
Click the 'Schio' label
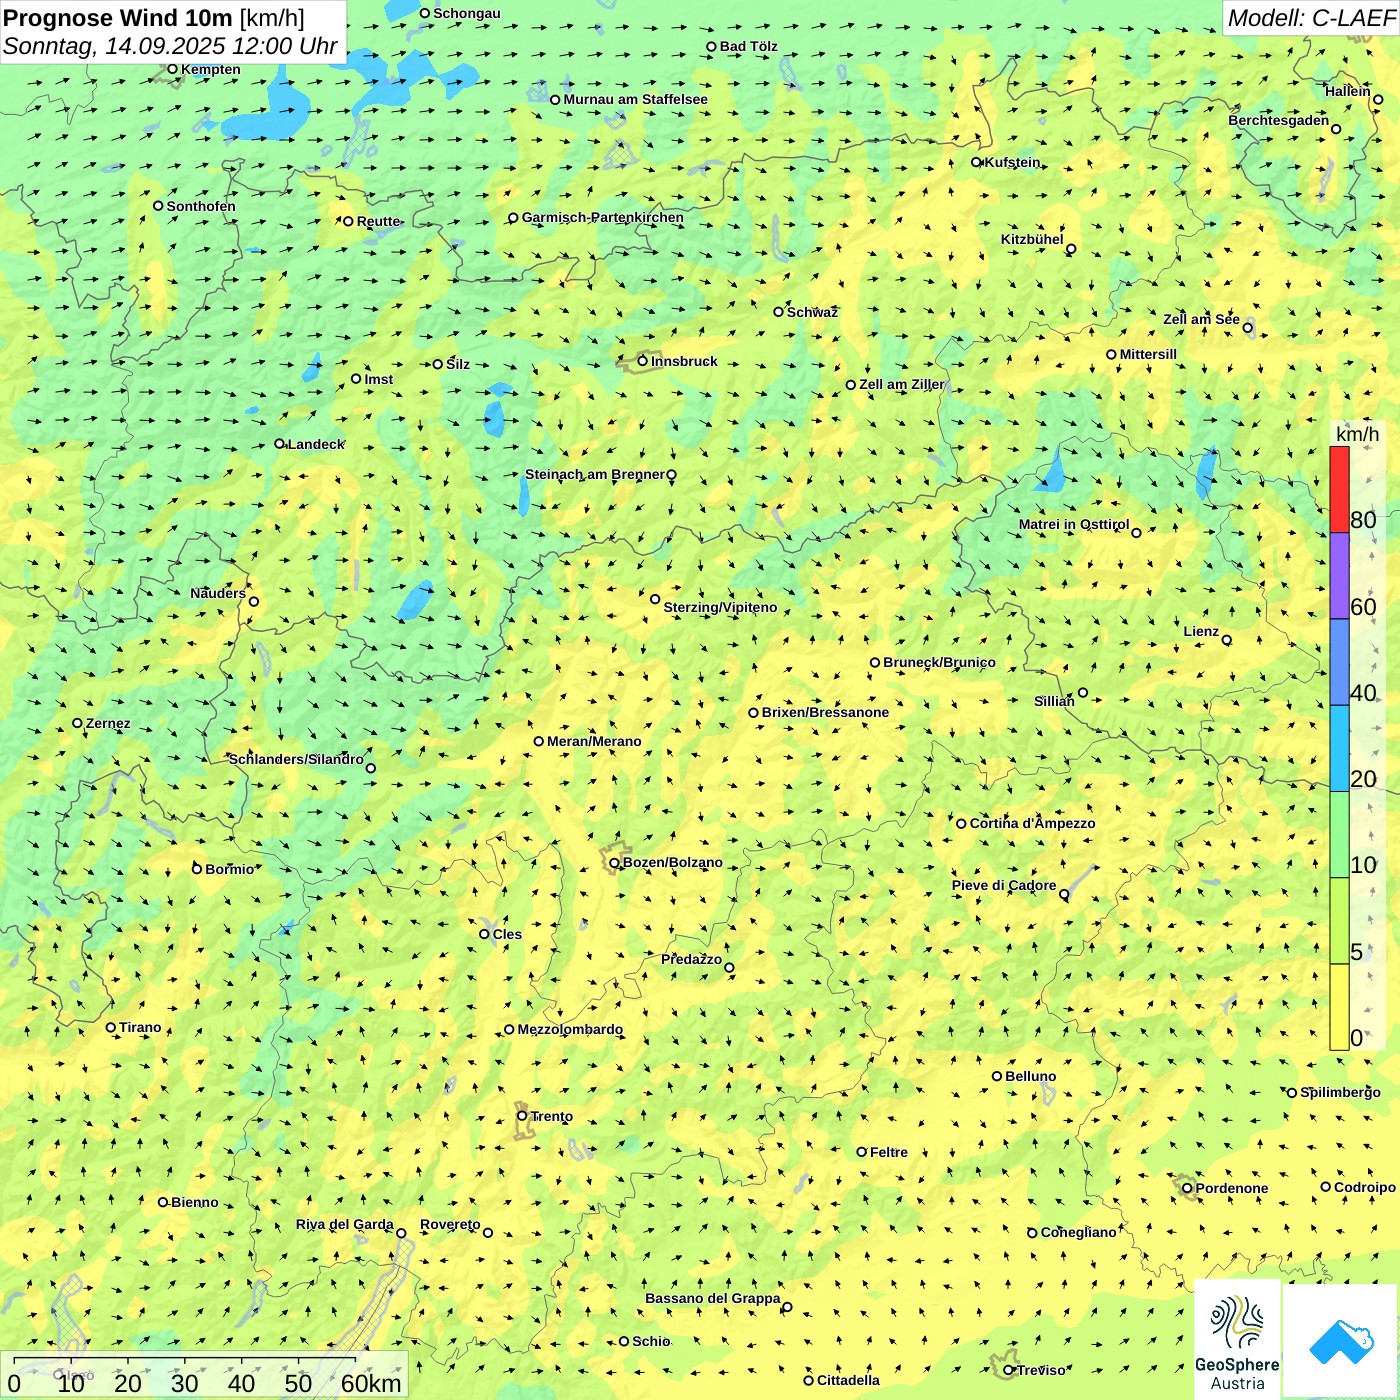(x=651, y=1341)
